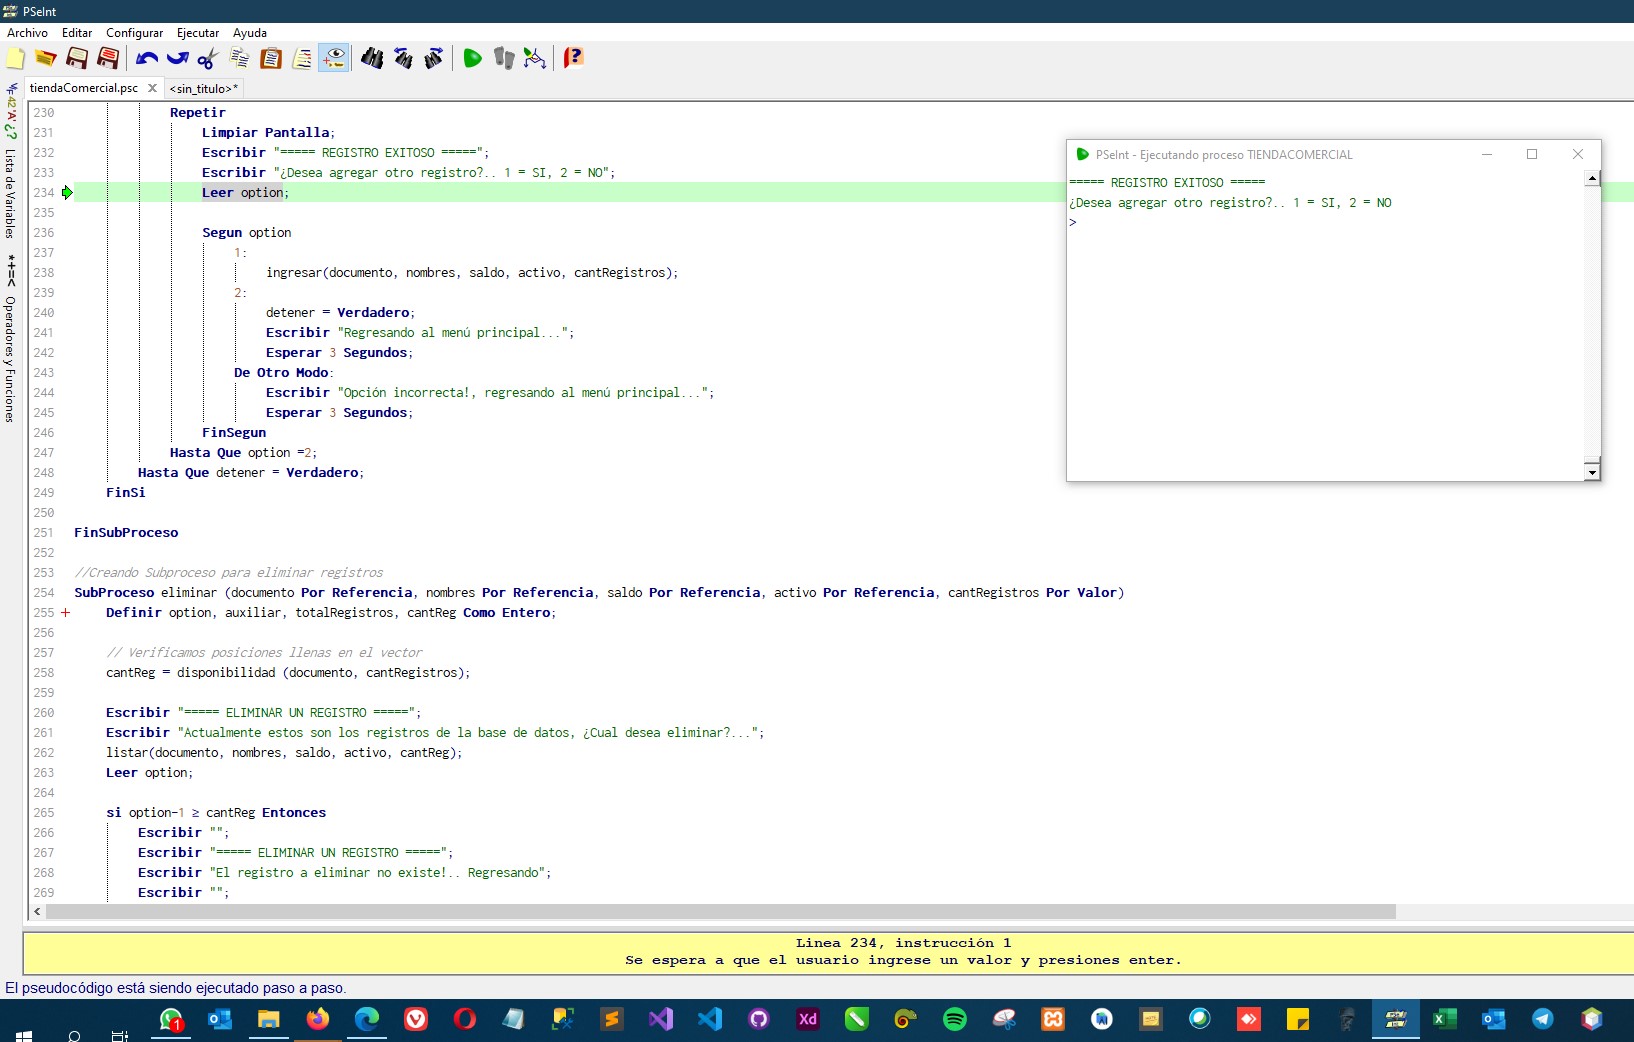Open Spotify from the taskbar

(x=955, y=1019)
